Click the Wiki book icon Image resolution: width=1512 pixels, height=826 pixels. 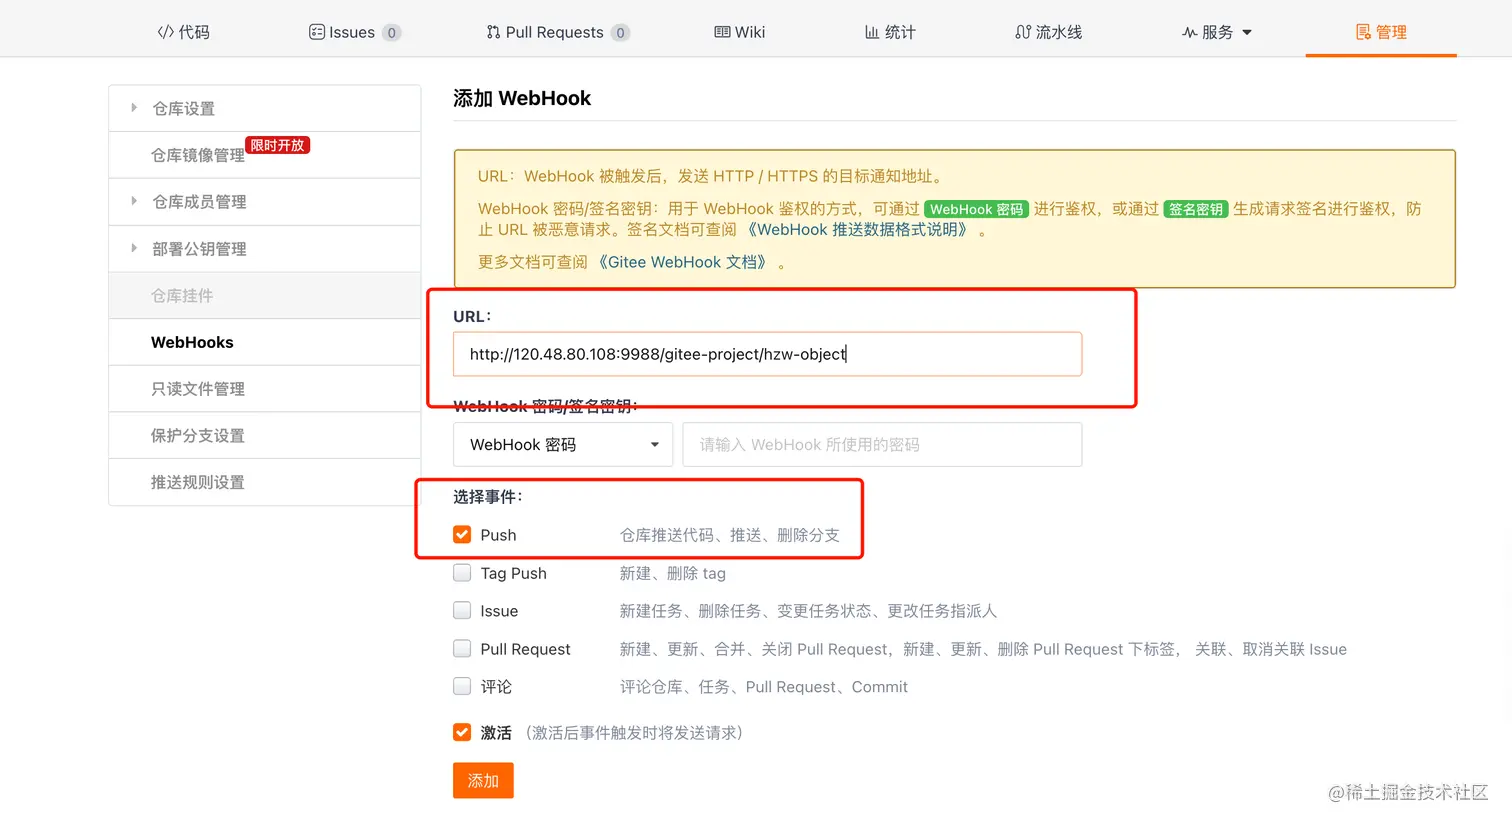[x=722, y=32]
